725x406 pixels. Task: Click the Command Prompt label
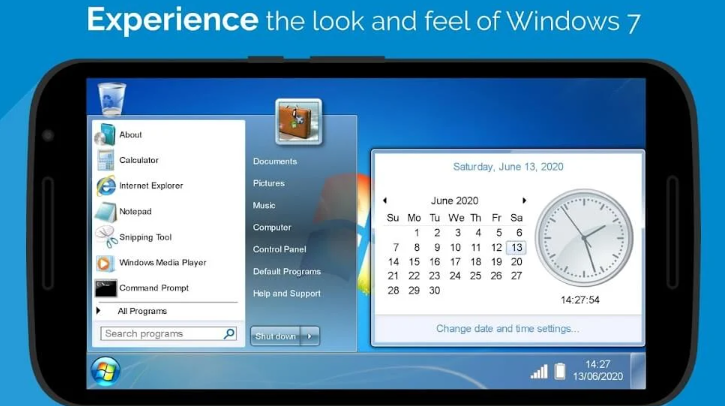click(x=154, y=288)
